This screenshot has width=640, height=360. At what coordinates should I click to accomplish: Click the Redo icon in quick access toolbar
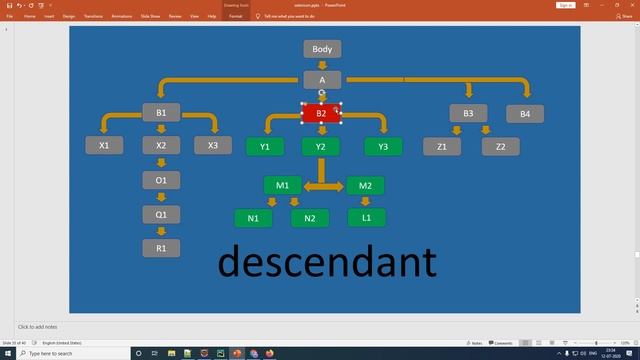coord(31,5)
